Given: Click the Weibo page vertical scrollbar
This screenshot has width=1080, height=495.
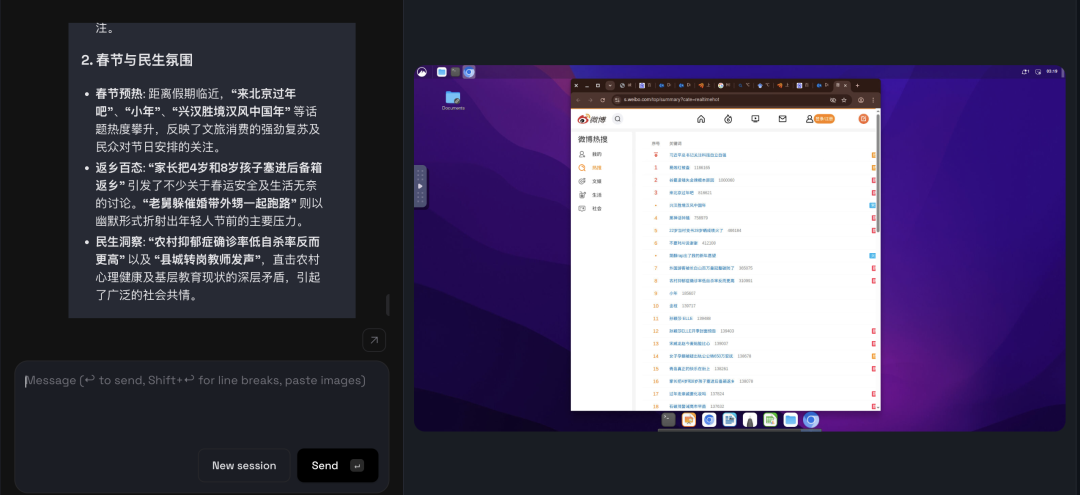Looking at the screenshot, I should coord(878,172).
